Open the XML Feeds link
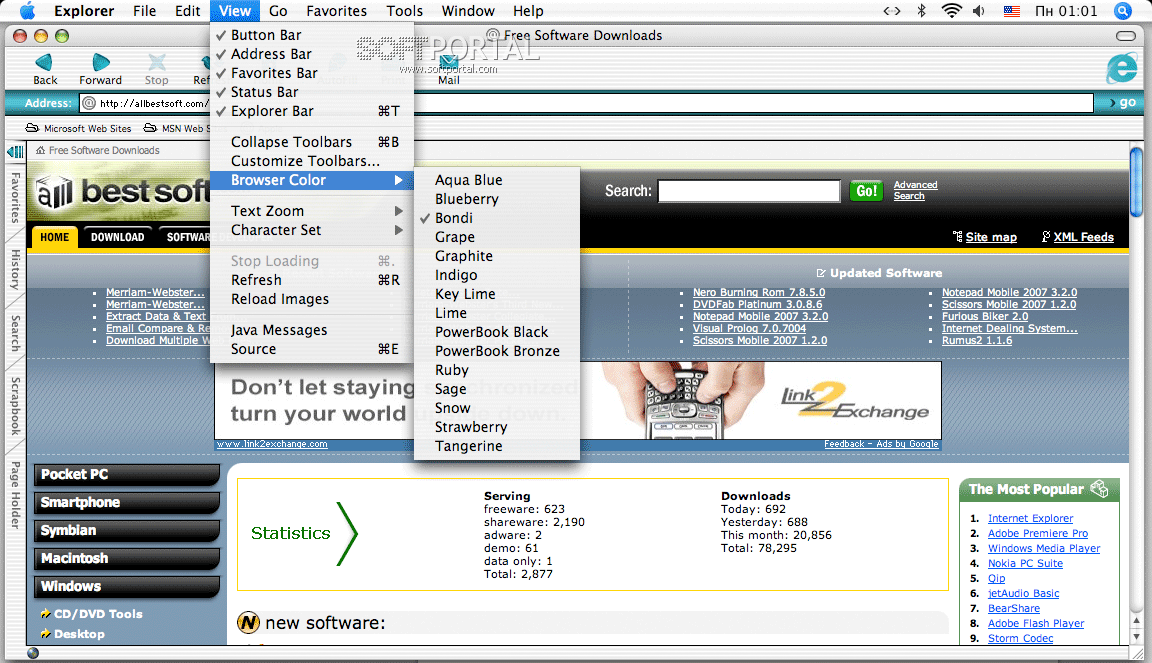The image size is (1152, 663). click(1084, 237)
